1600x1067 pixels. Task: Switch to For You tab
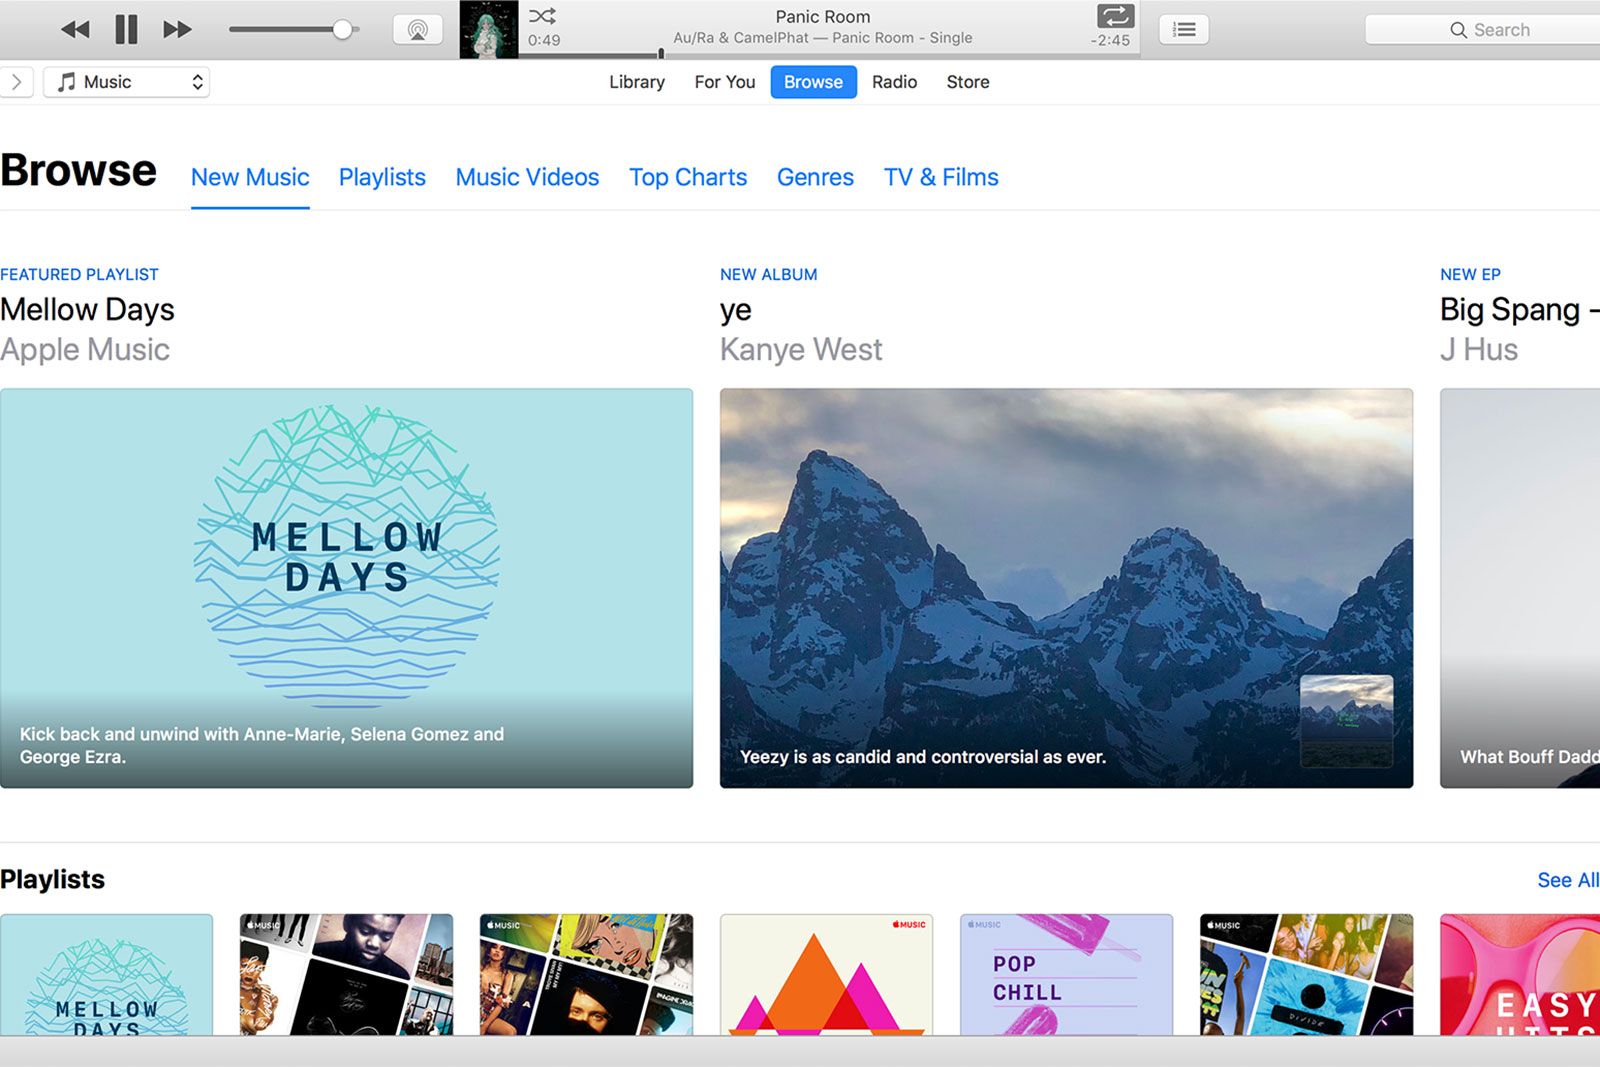pyautogui.click(x=725, y=82)
